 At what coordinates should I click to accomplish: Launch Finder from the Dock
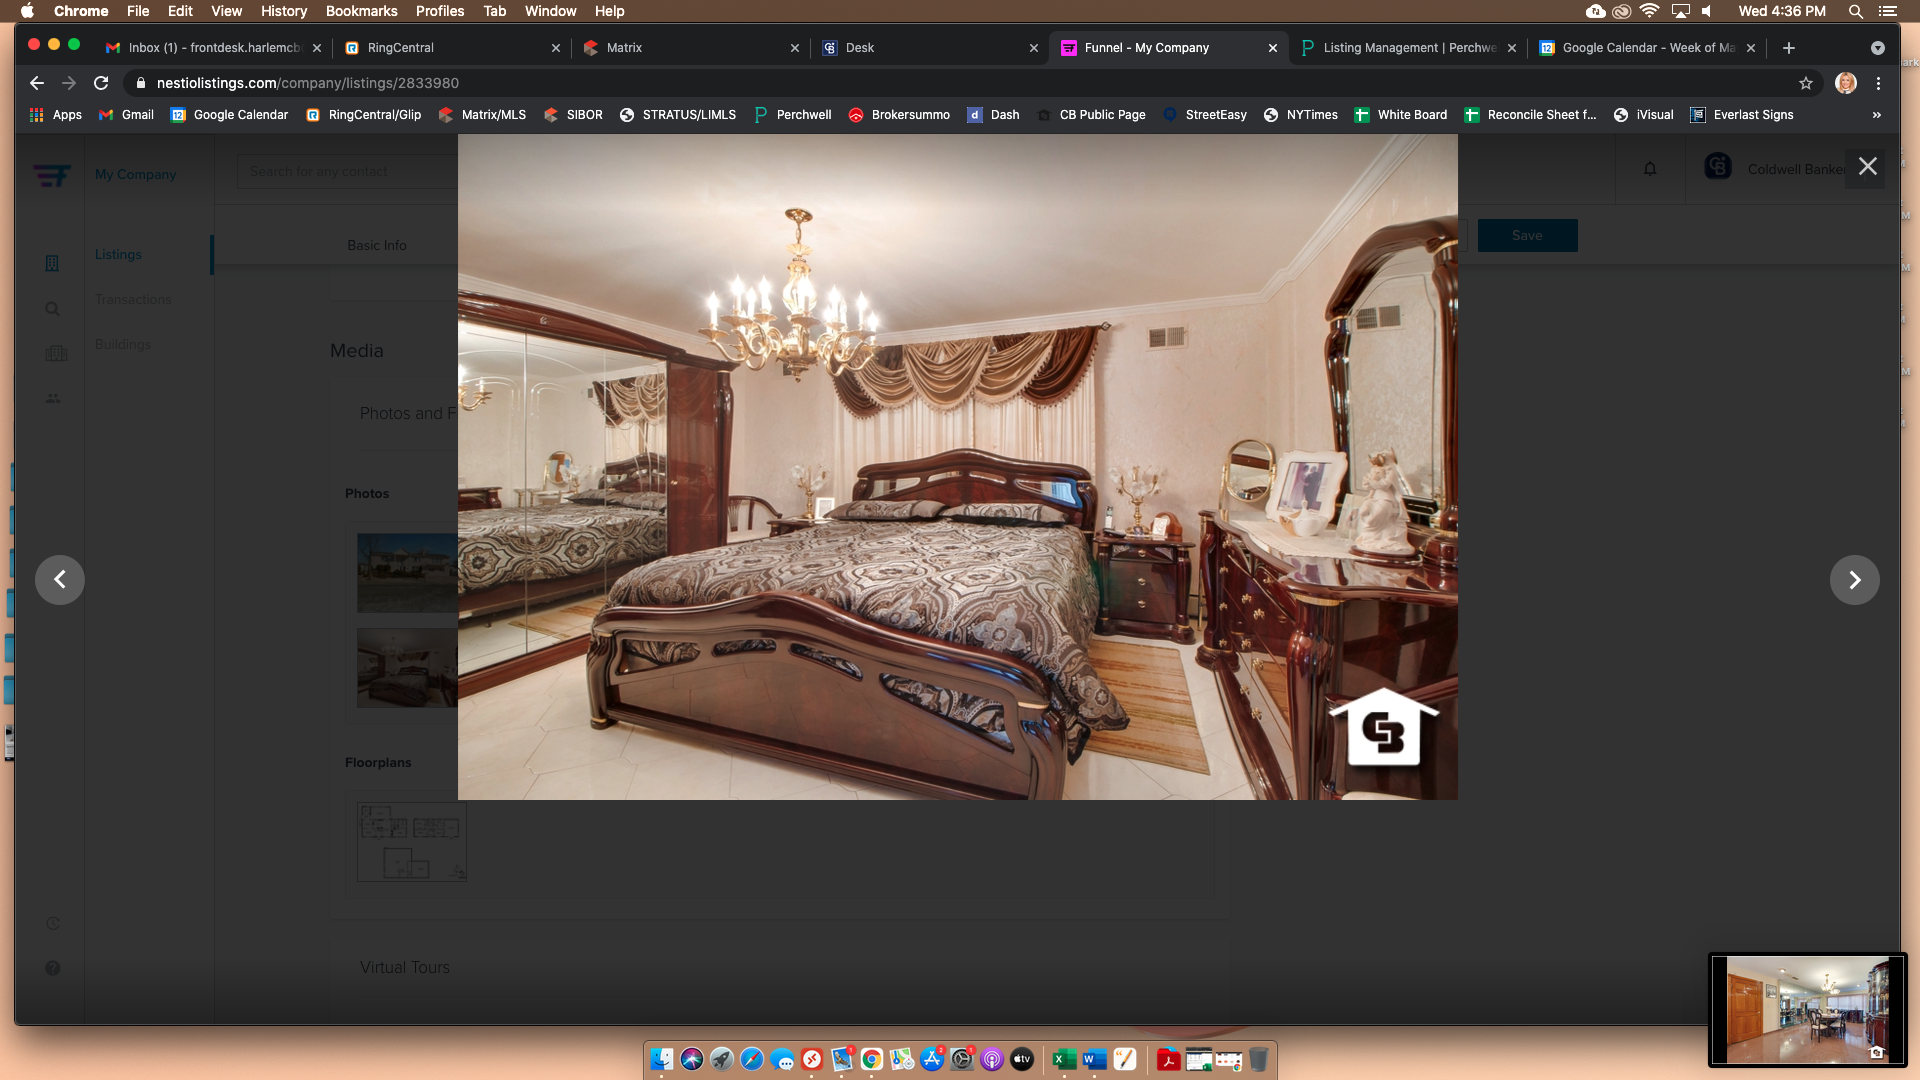point(662,1059)
